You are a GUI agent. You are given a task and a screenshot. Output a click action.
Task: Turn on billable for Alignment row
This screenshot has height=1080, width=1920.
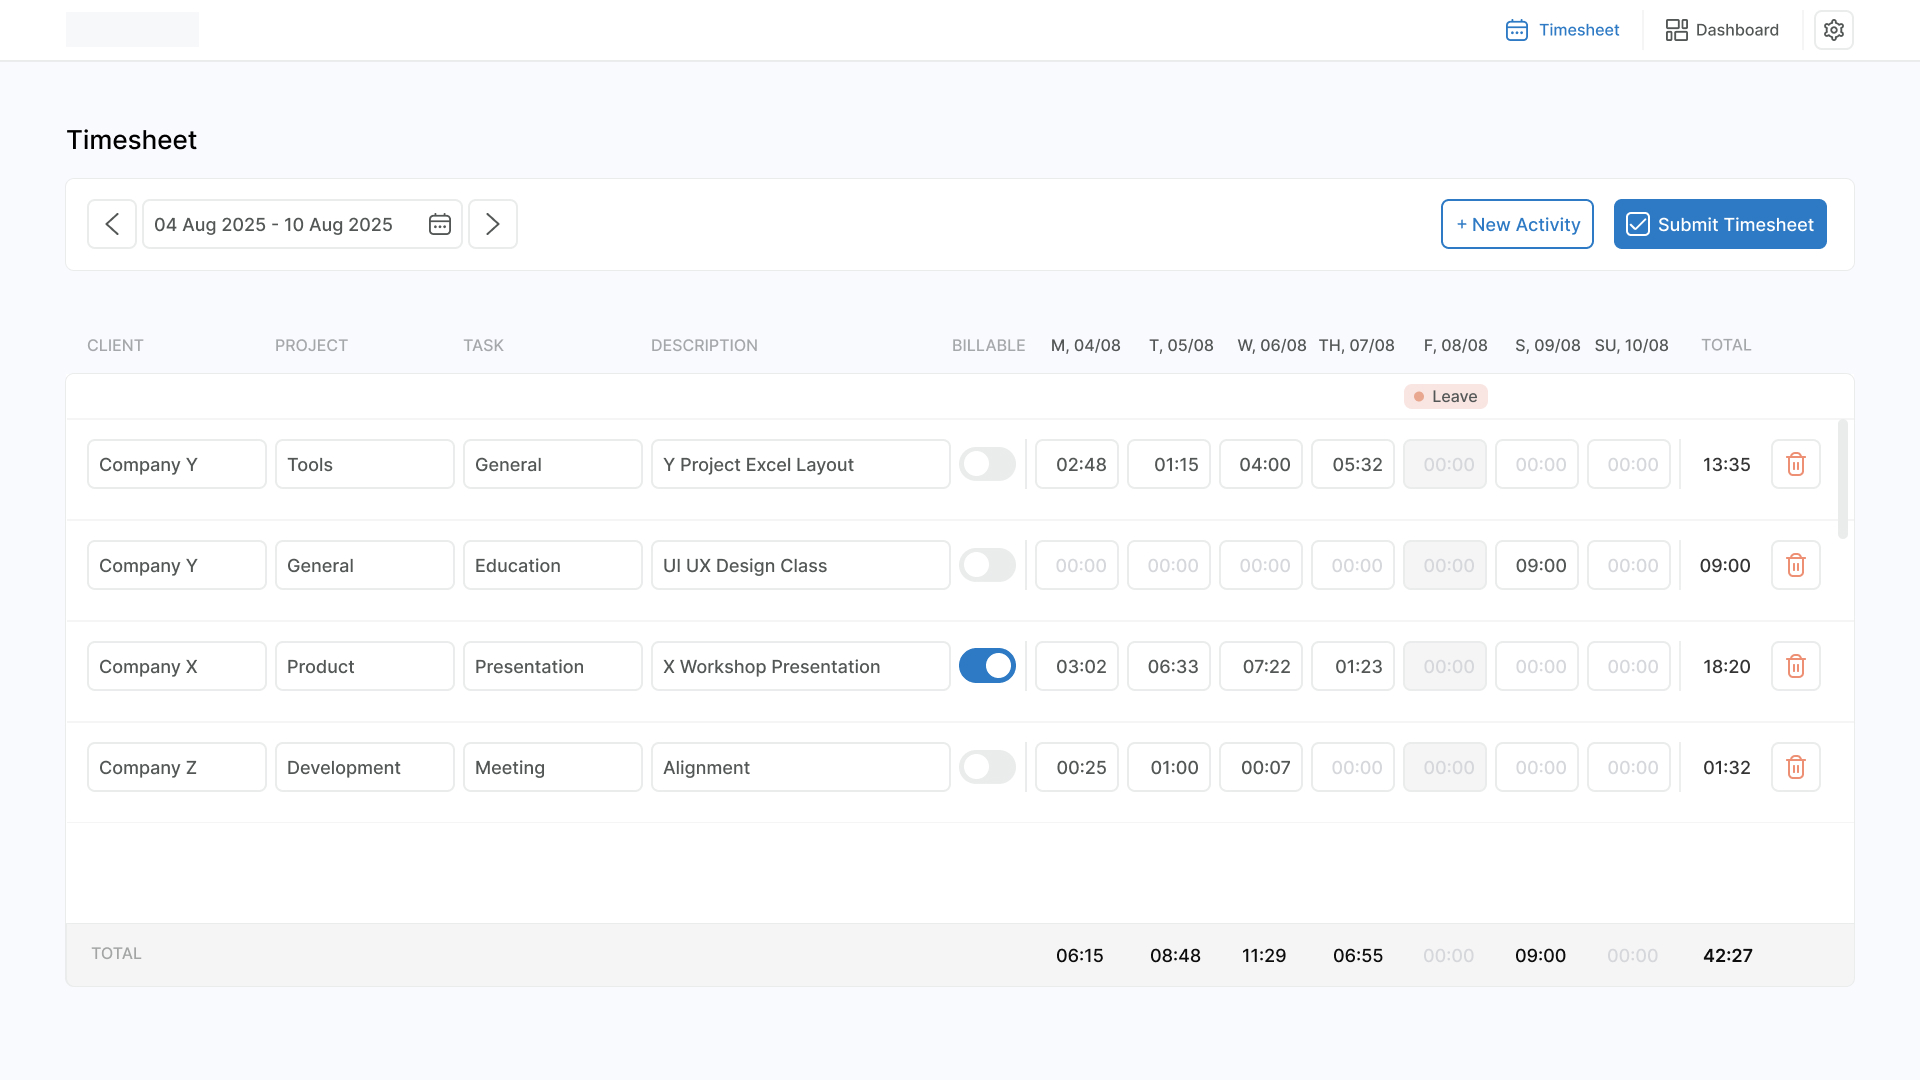tap(987, 767)
